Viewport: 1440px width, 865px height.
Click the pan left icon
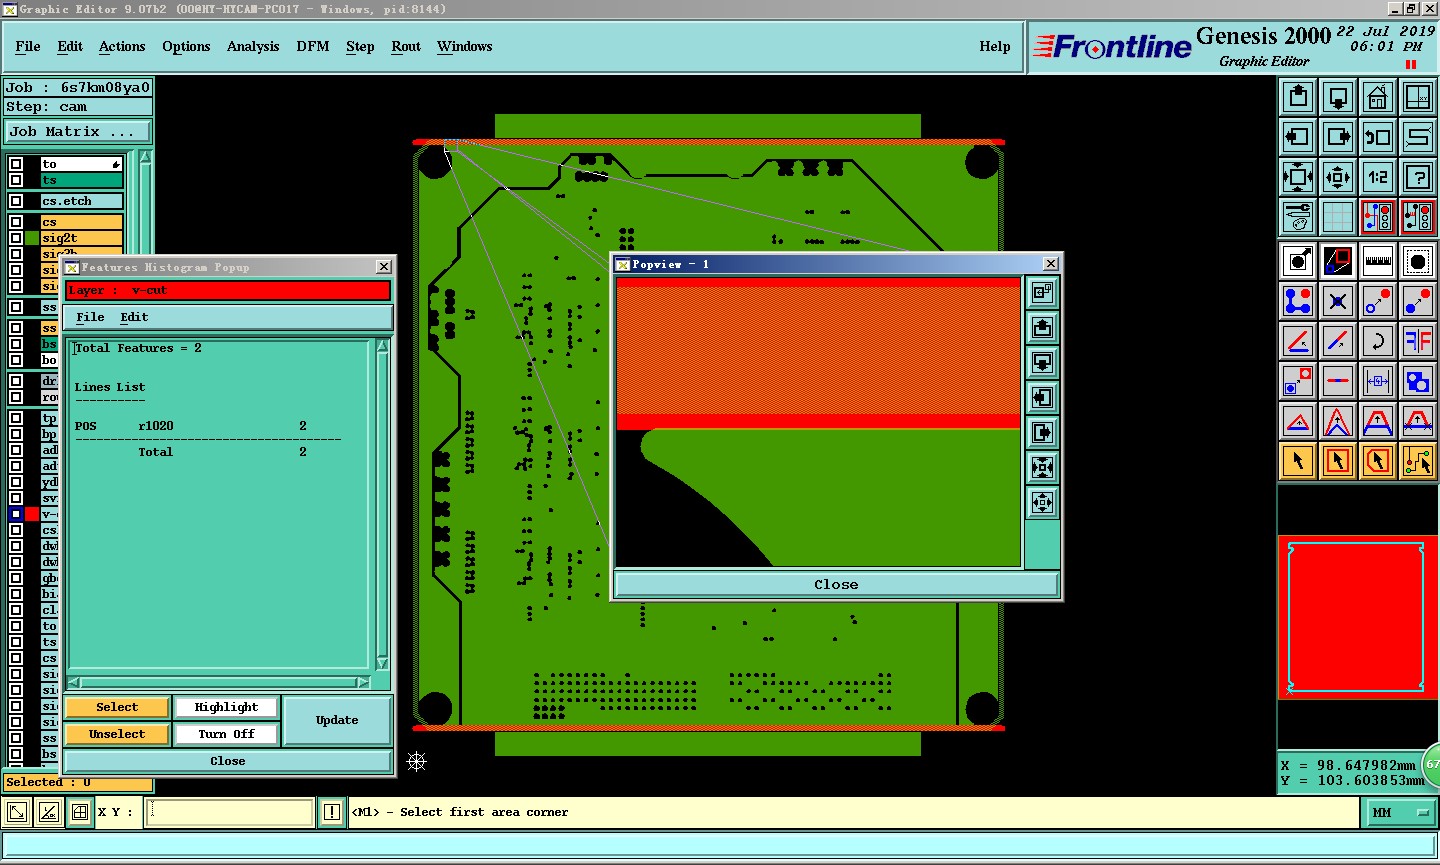1298,137
